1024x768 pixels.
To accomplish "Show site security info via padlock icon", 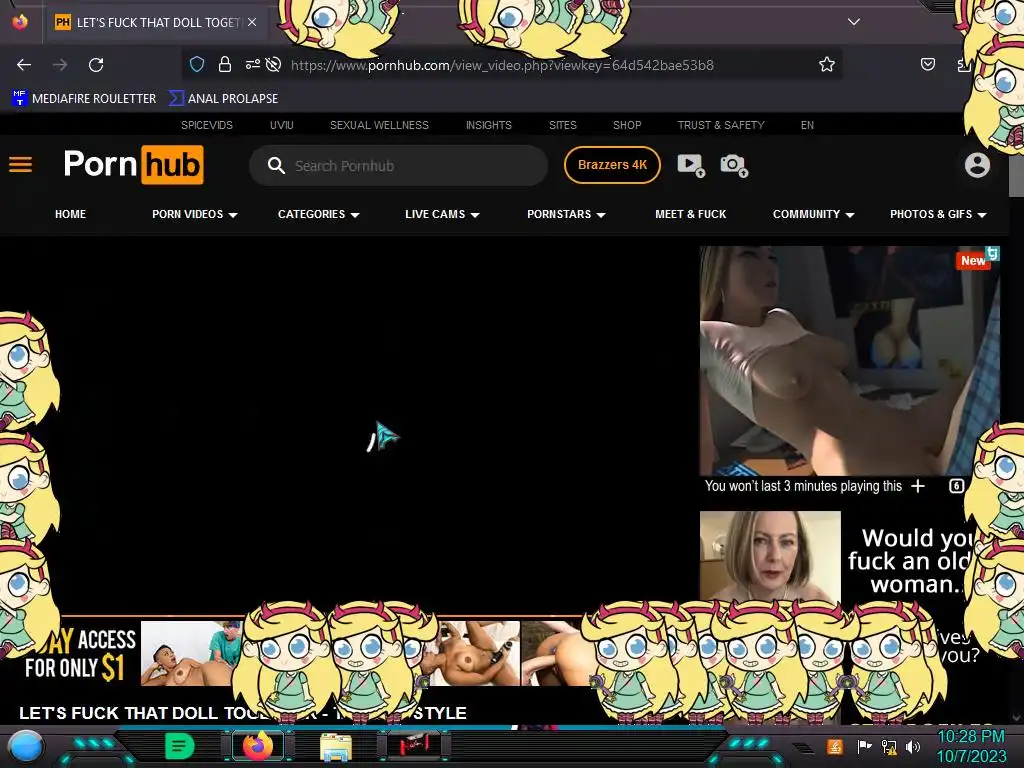I will click(x=225, y=64).
